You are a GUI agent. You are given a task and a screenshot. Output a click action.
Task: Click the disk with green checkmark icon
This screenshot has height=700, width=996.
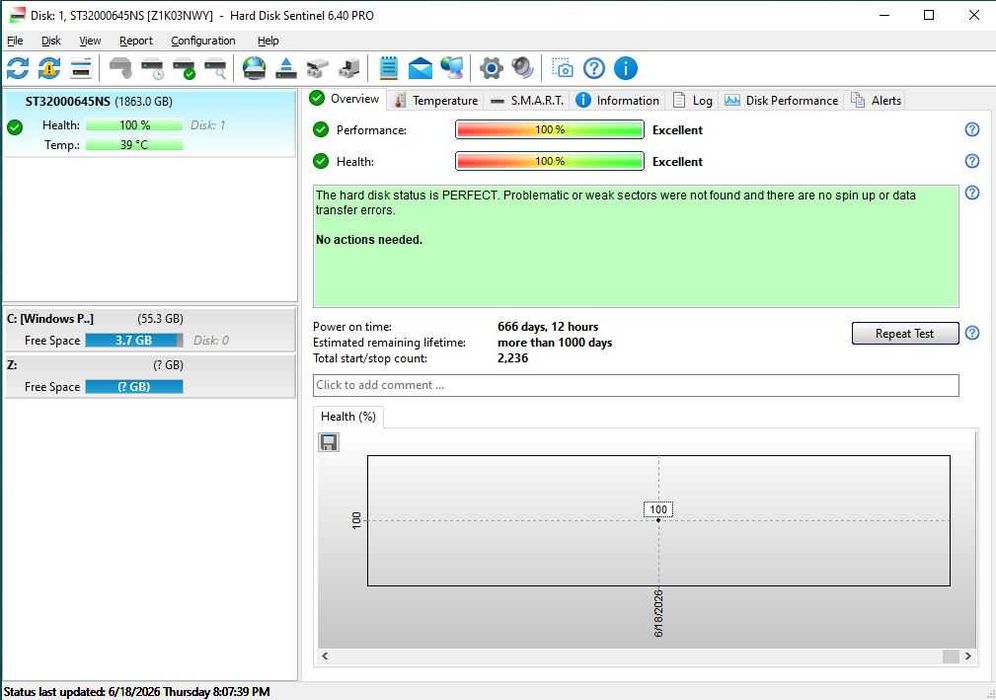pos(184,69)
